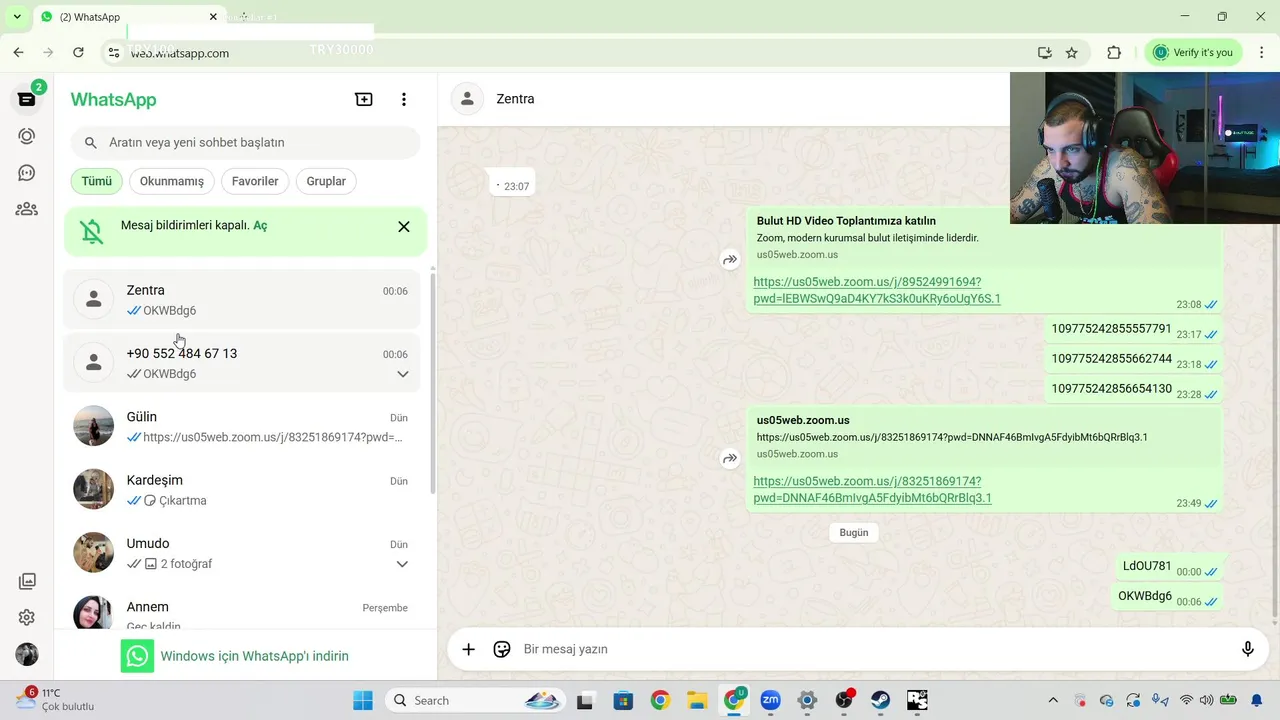Go back in the browser
The width and height of the screenshot is (1280, 720).
(18, 52)
